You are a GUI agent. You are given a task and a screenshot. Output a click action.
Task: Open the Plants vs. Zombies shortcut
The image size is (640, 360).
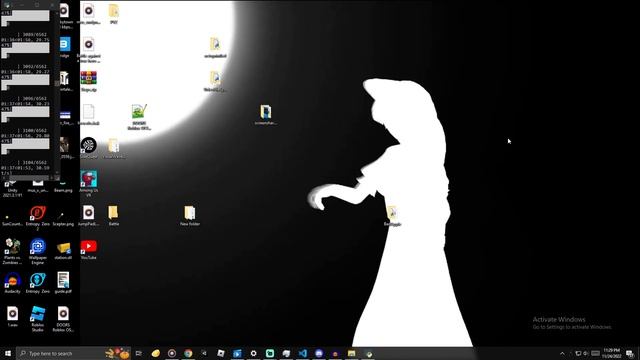click(x=12, y=251)
